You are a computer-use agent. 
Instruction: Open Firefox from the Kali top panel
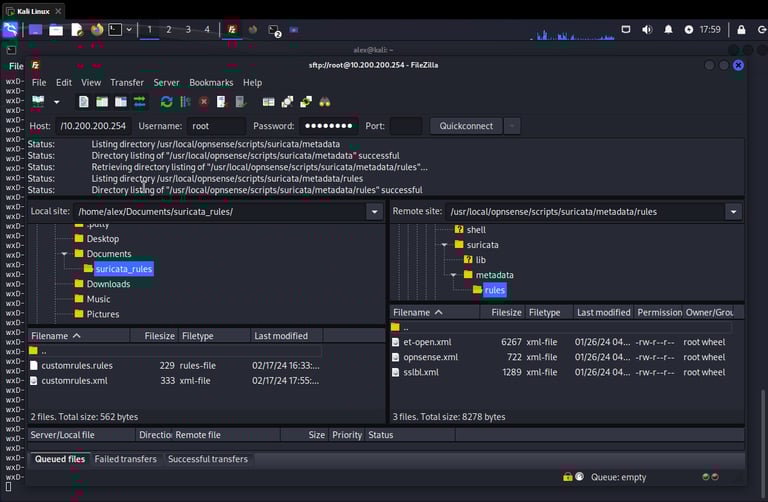[x=97, y=29]
